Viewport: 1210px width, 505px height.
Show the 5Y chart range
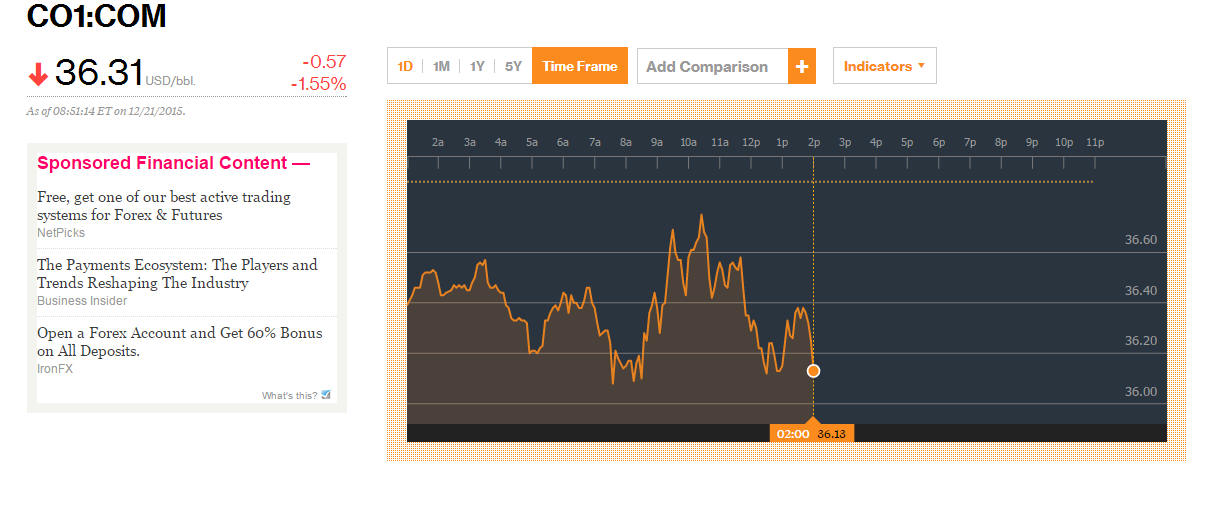513,66
